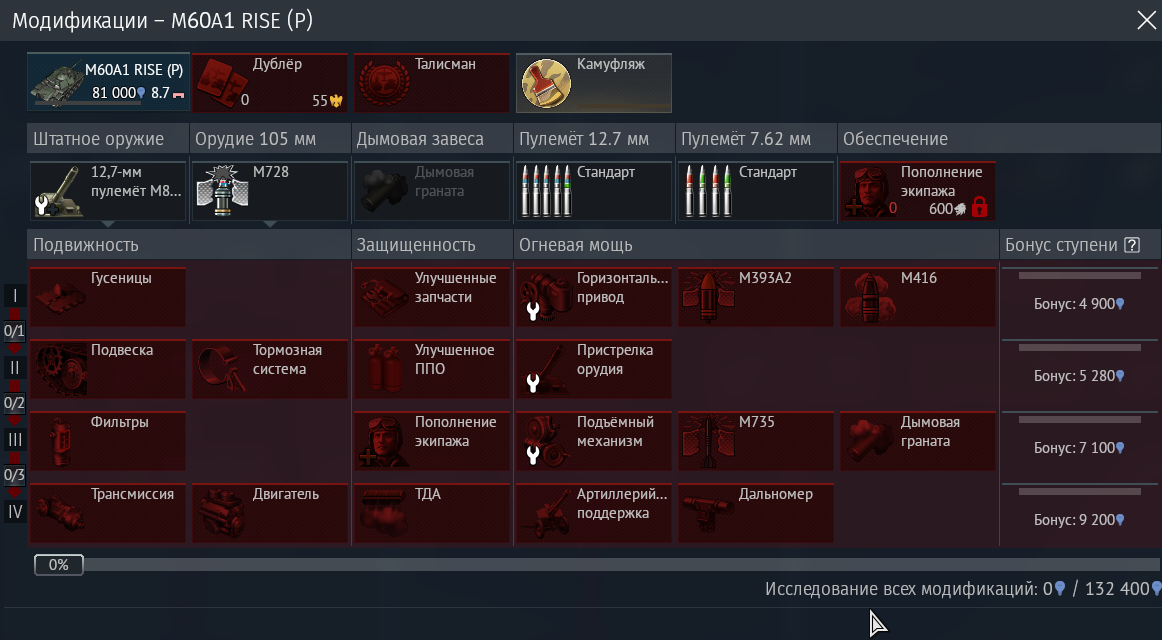
Task: Close the Модификации window
Action: (x=1146, y=20)
